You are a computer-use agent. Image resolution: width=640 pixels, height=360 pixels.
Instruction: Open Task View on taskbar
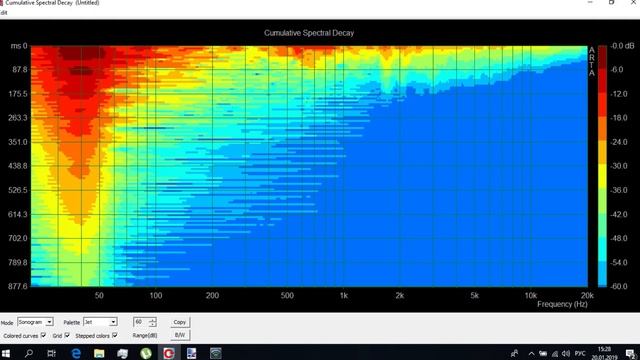51,353
